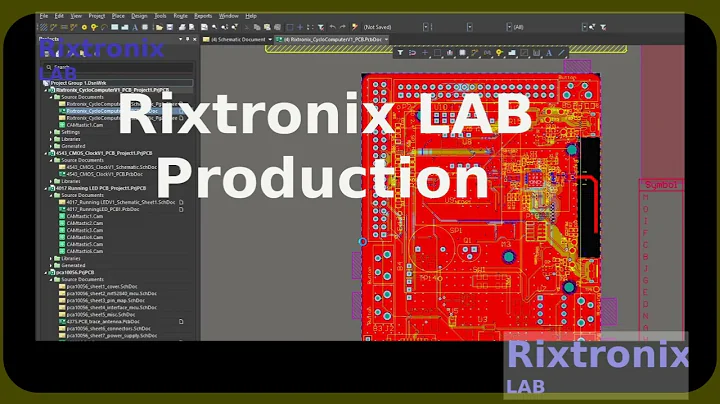Click the Interactive routing icon in main toolbar

(x=53, y=27)
